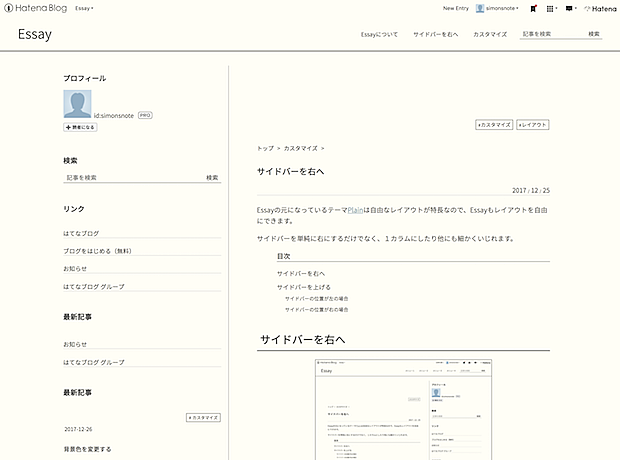Click the small user avatar in header
Screen dimensions: 620x460
click(480, 8)
